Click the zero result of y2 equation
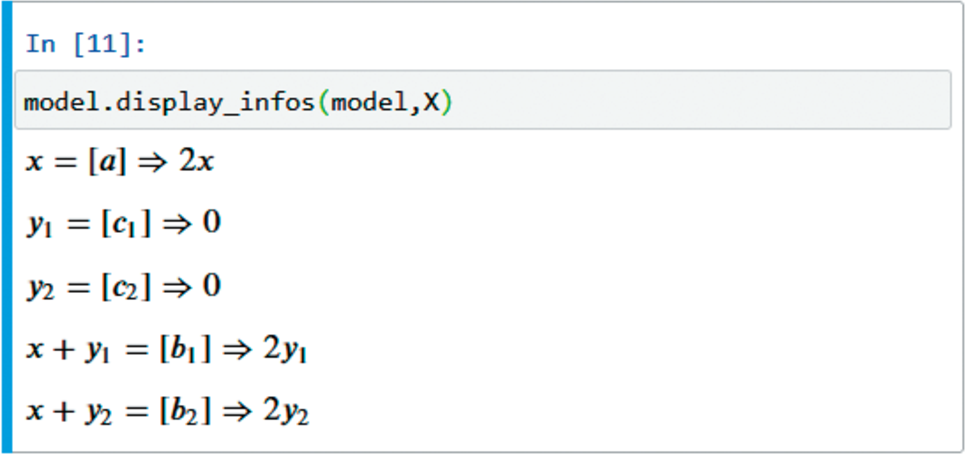Image resolution: width=965 pixels, height=455 pixels. point(211,286)
